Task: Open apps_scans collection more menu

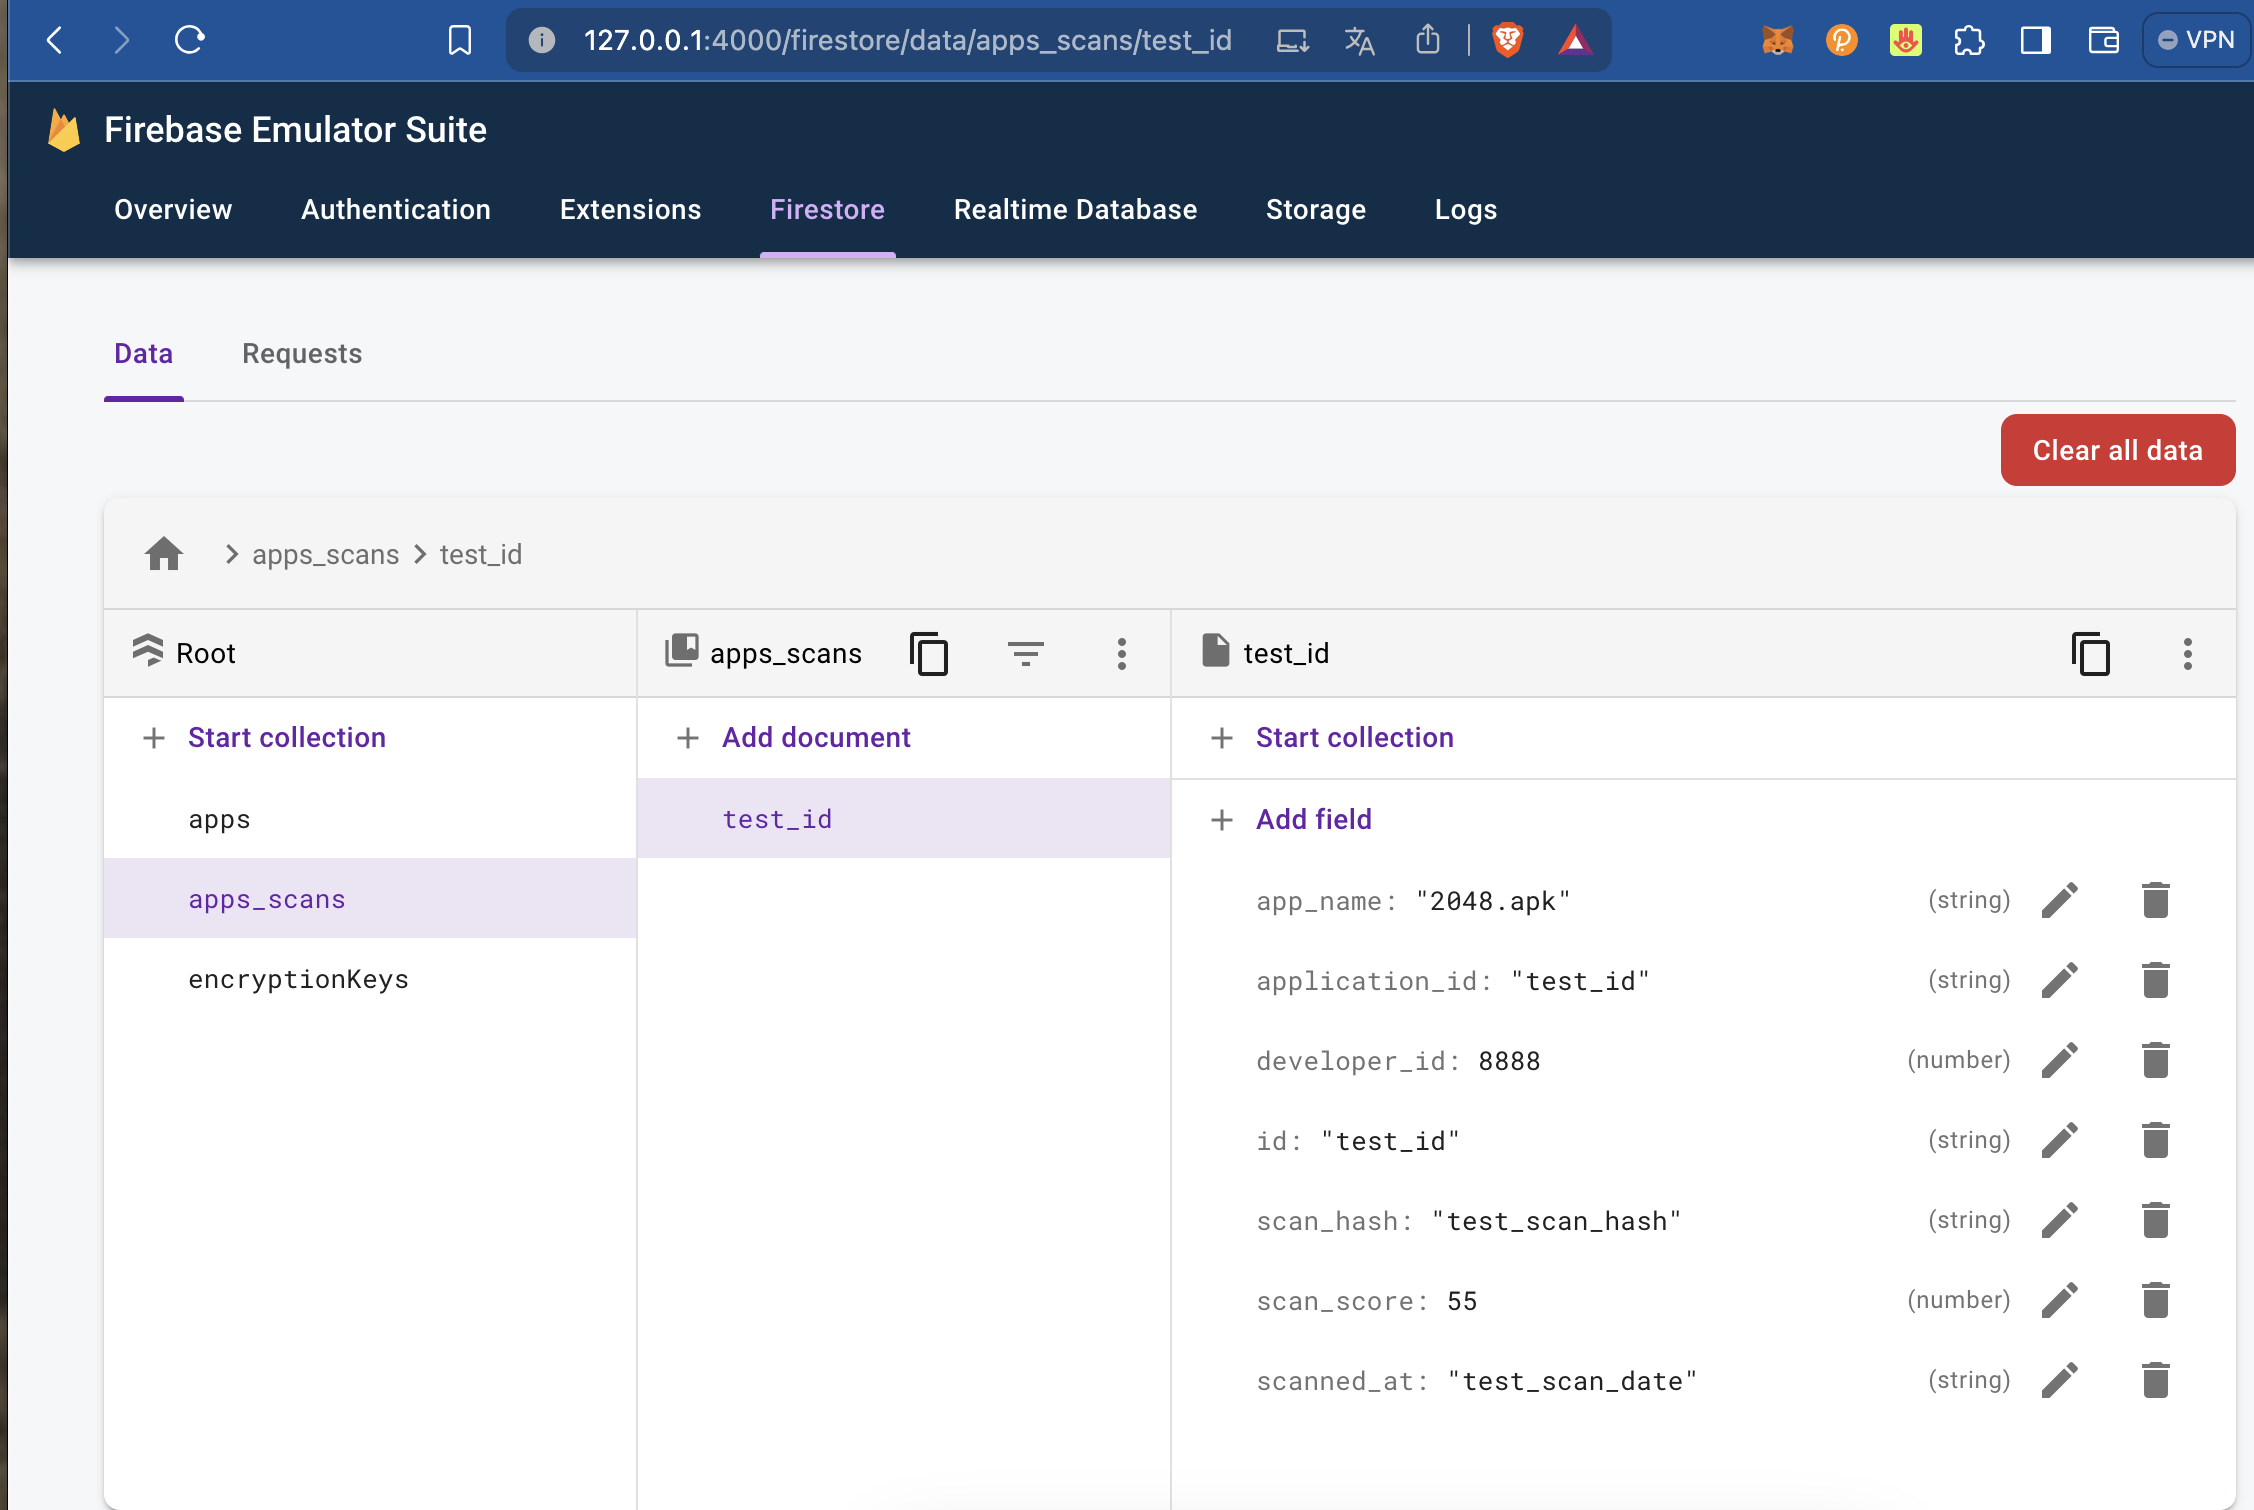Action: coord(1122,654)
